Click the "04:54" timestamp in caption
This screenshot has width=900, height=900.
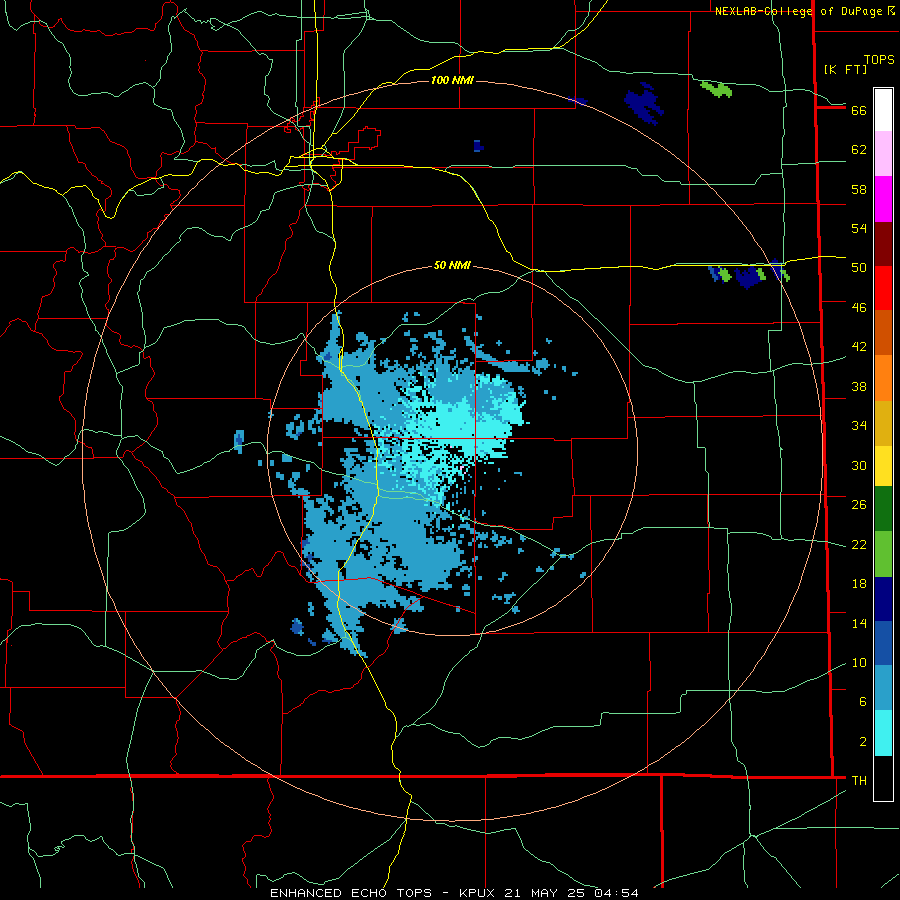[x=616, y=893]
